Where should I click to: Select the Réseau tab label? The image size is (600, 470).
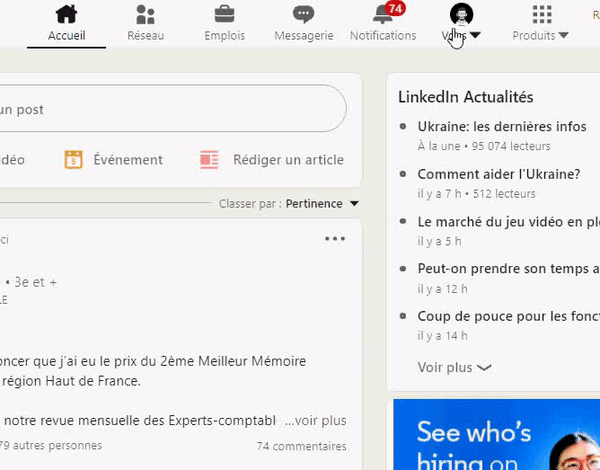pos(146,36)
